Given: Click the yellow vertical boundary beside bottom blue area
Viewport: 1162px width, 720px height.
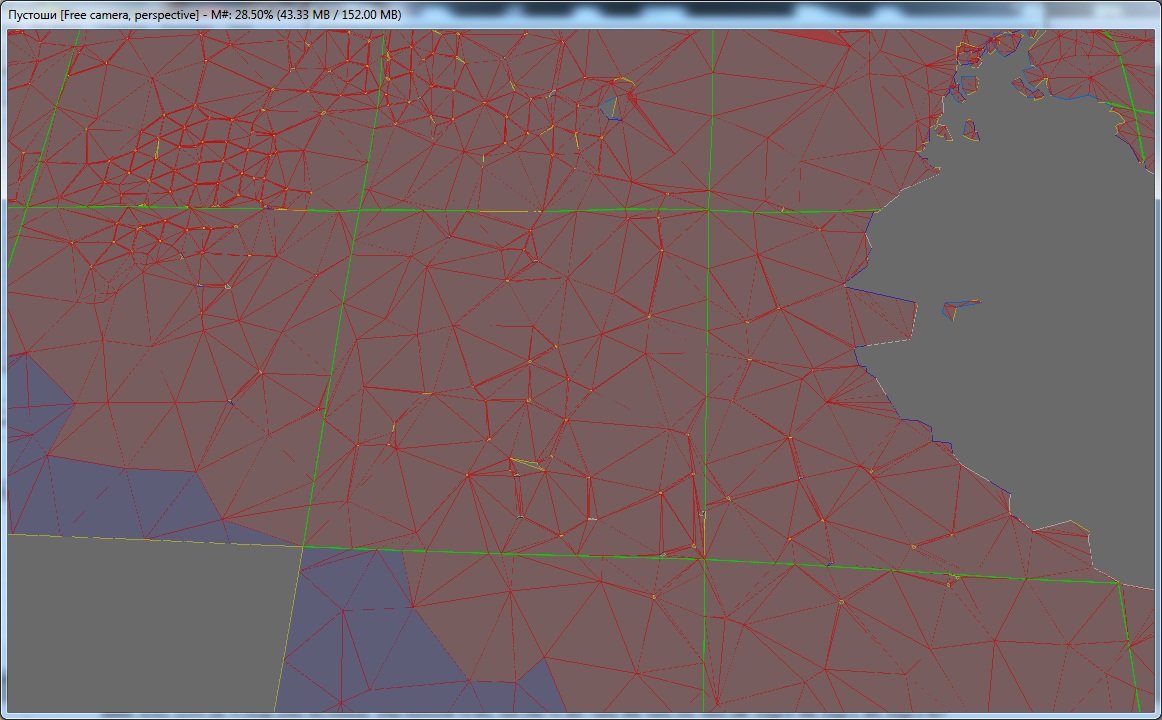Looking at the screenshot, I should pyautogui.click(x=288, y=630).
